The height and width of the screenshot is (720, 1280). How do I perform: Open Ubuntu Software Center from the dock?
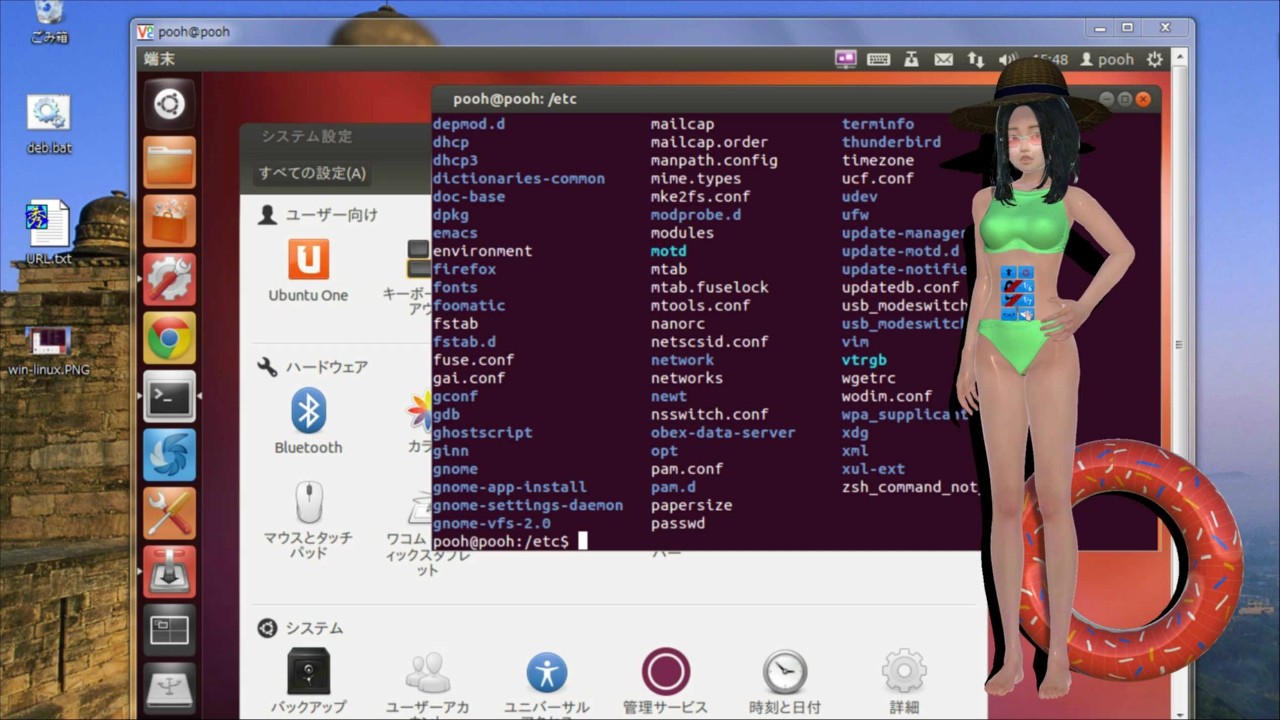point(169,218)
